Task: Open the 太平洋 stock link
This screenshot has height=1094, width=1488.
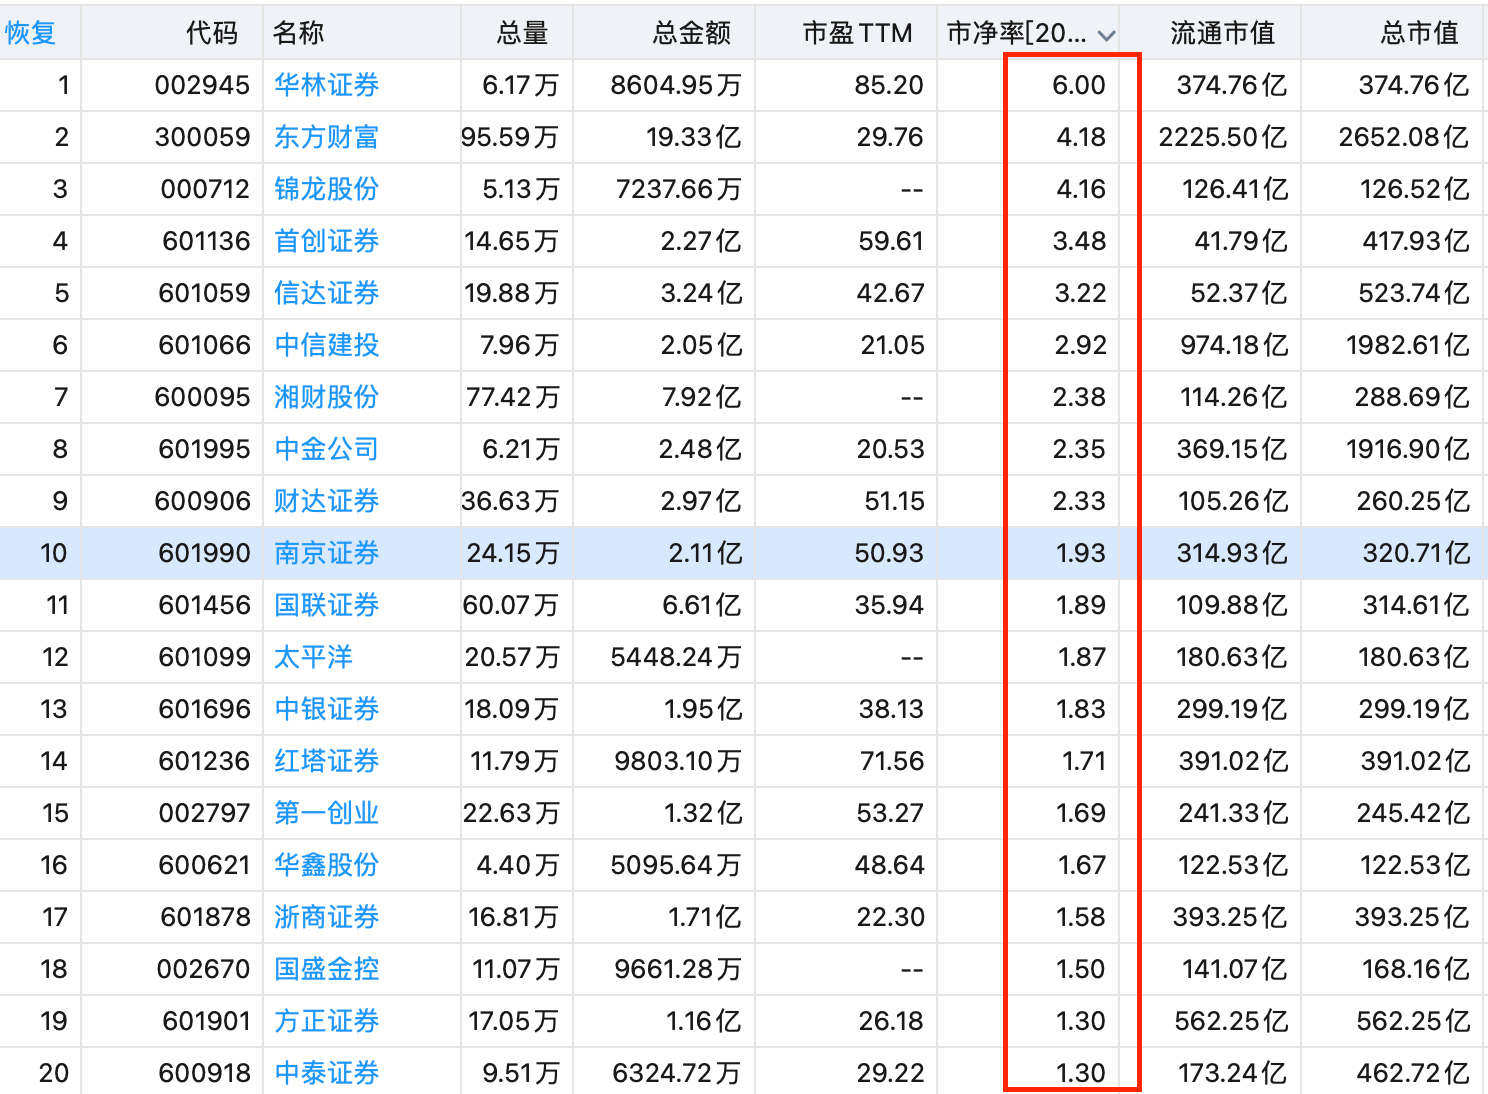Action: (x=314, y=657)
